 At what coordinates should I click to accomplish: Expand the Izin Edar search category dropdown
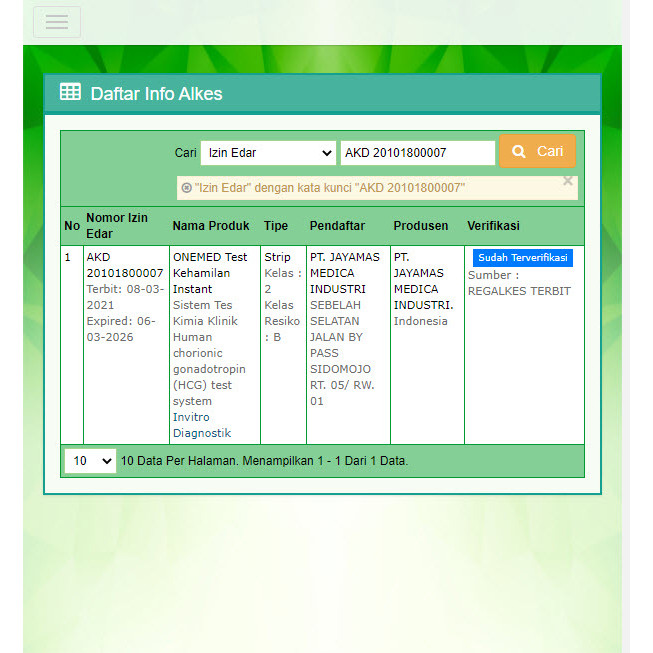(x=268, y=153)
